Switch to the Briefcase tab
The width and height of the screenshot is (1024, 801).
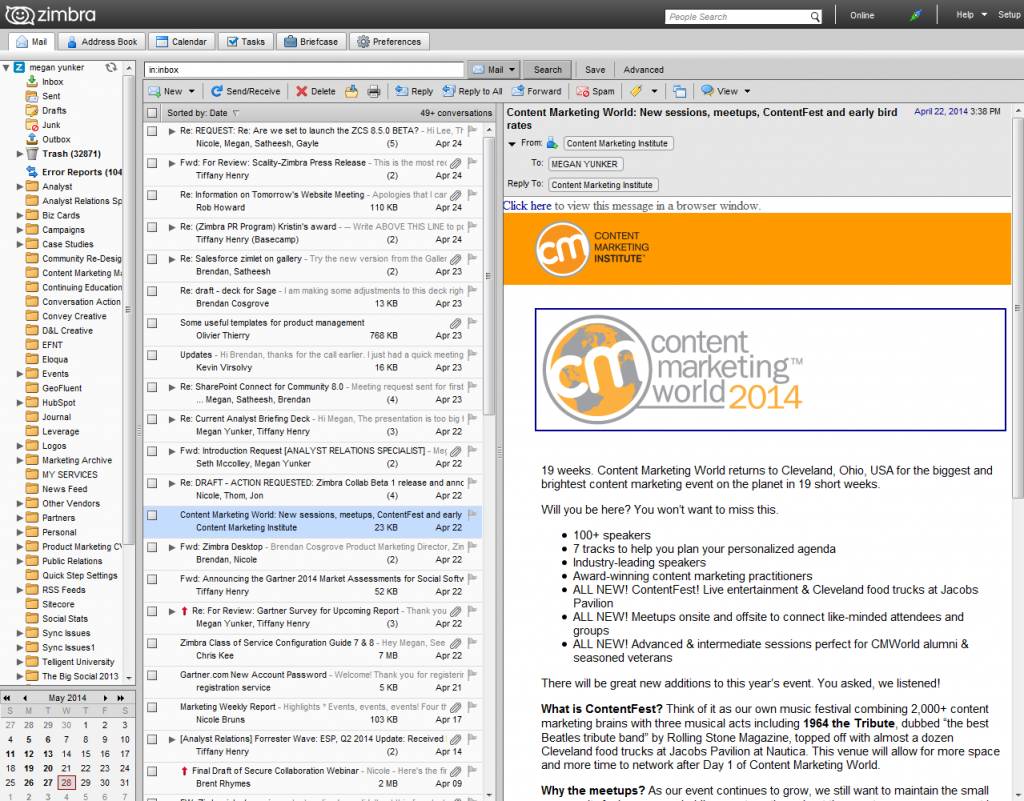(x=312, y=42)
